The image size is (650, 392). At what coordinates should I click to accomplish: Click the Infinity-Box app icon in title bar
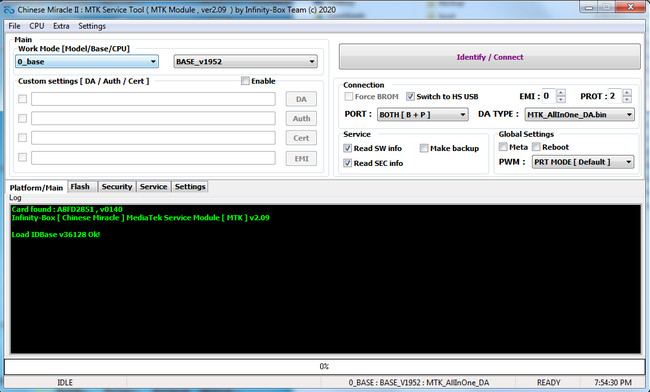pyautogui.click(x=9, y=10)
